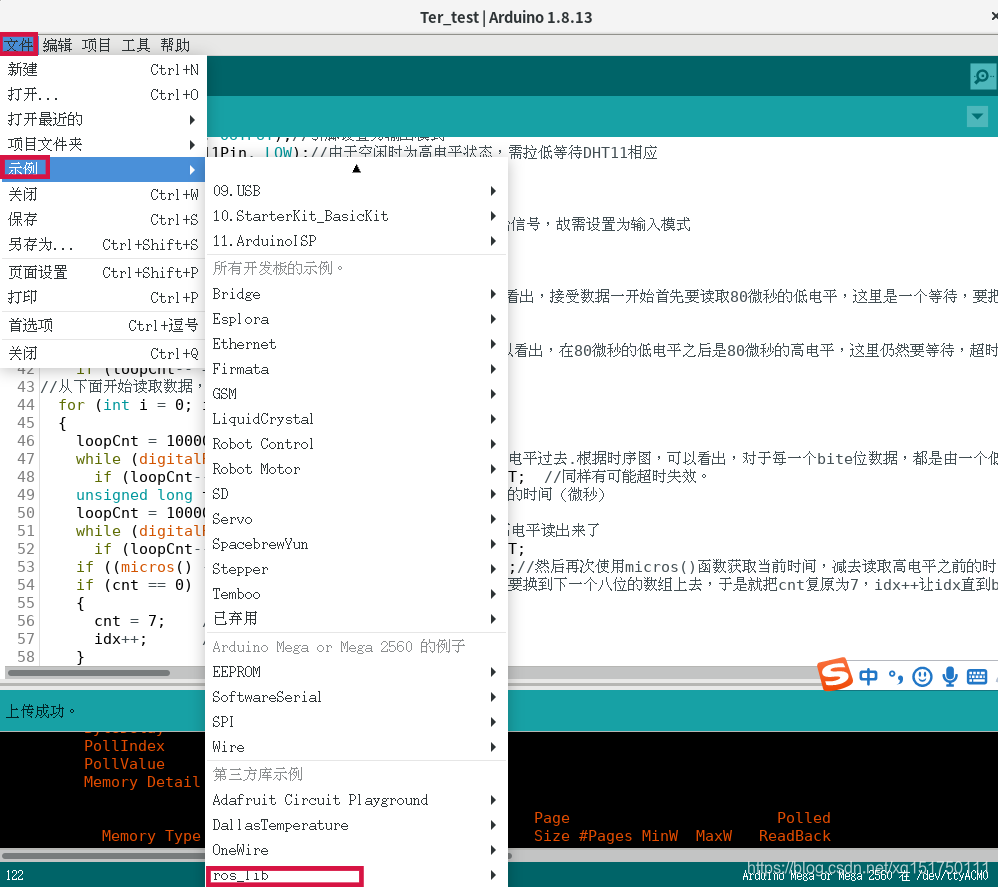Toggle Sogou punctuation mode icon
Viewport: 998px width, 887px height.
click(896, 676)
